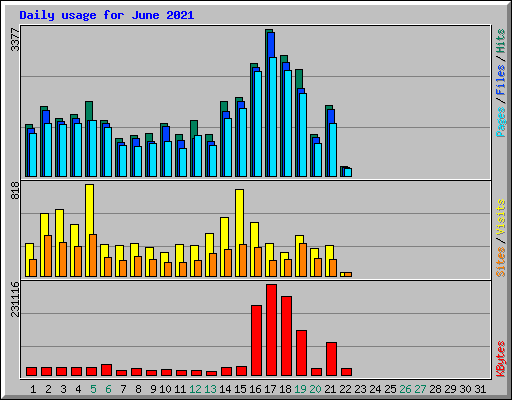Click the cyan pages bar for day 16
Screen dimensions: 512x400
coord(258,124)
